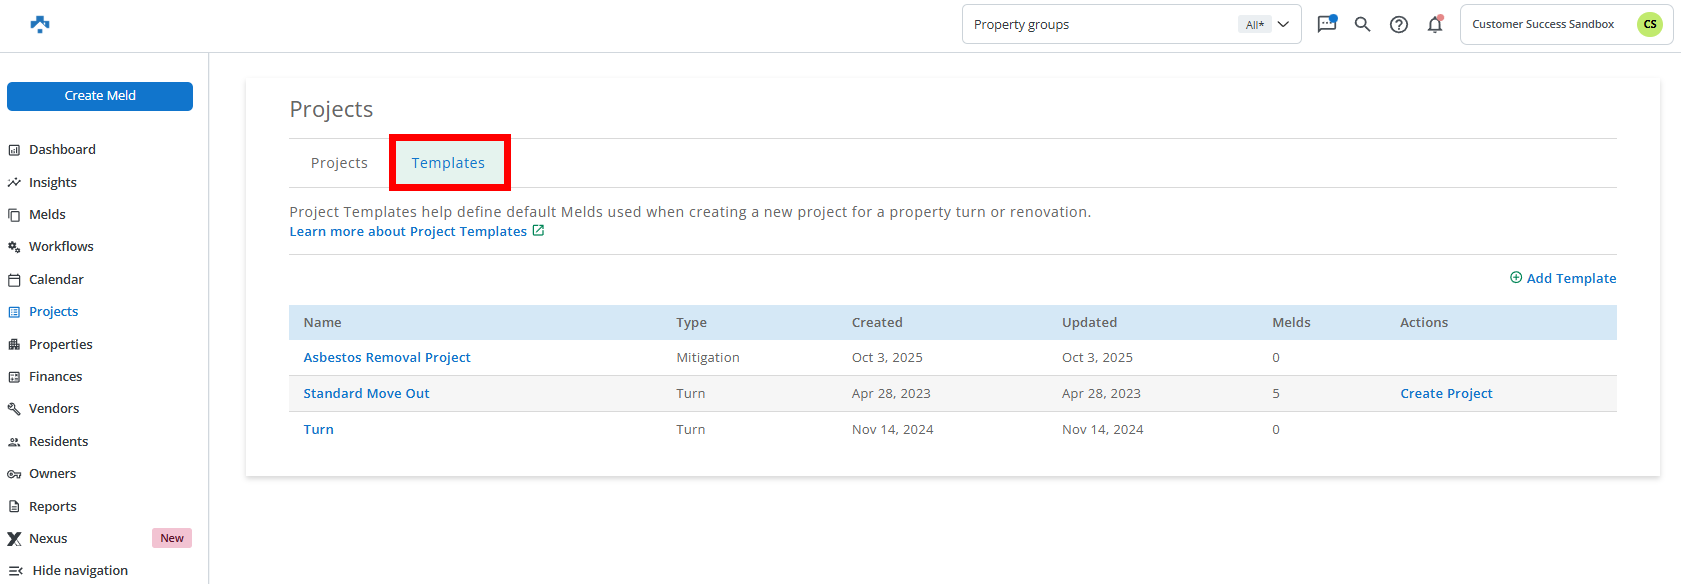1681x584 pixels.
Task: Click the Property Meld logo
Action: [40, 24]
